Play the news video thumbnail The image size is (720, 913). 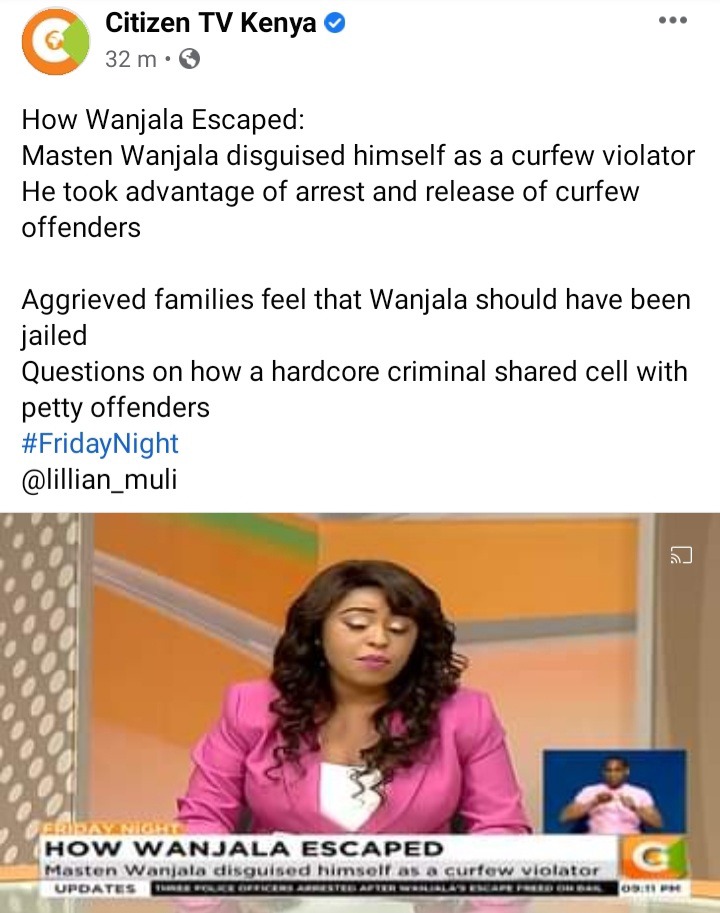(360, 713)
